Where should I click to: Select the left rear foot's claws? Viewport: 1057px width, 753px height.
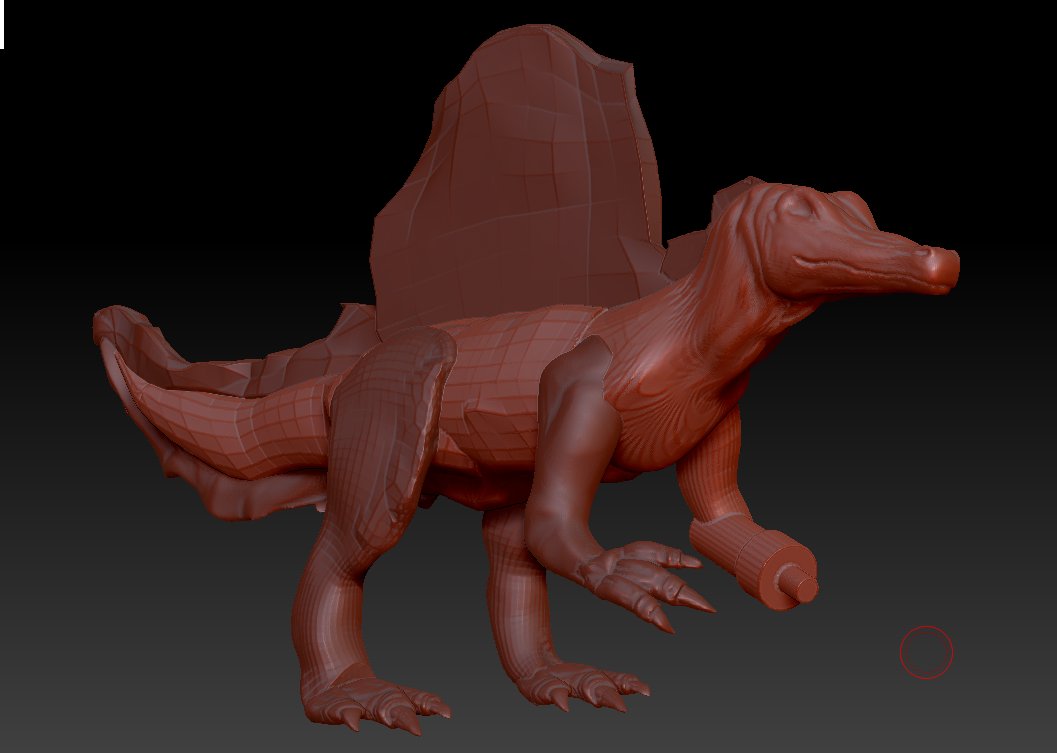coord(376,704)
